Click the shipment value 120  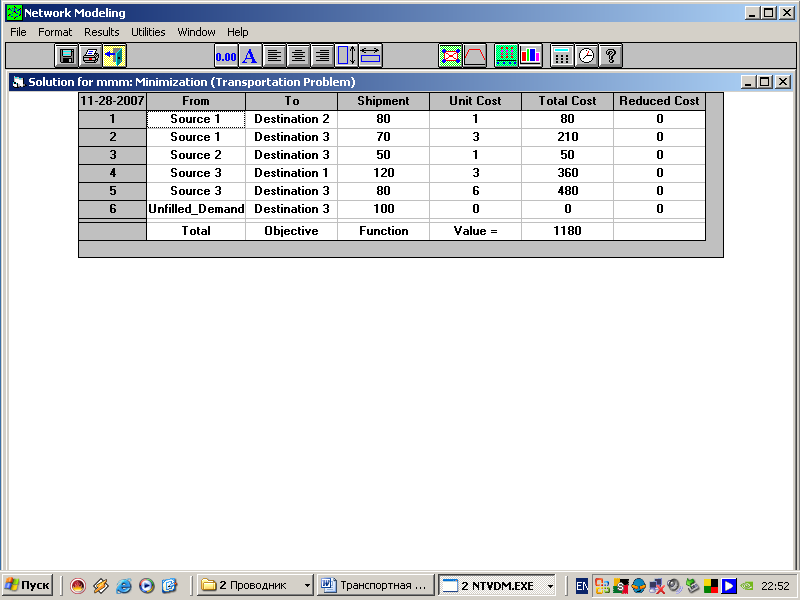pyautogui.click(x=383, y=173)
